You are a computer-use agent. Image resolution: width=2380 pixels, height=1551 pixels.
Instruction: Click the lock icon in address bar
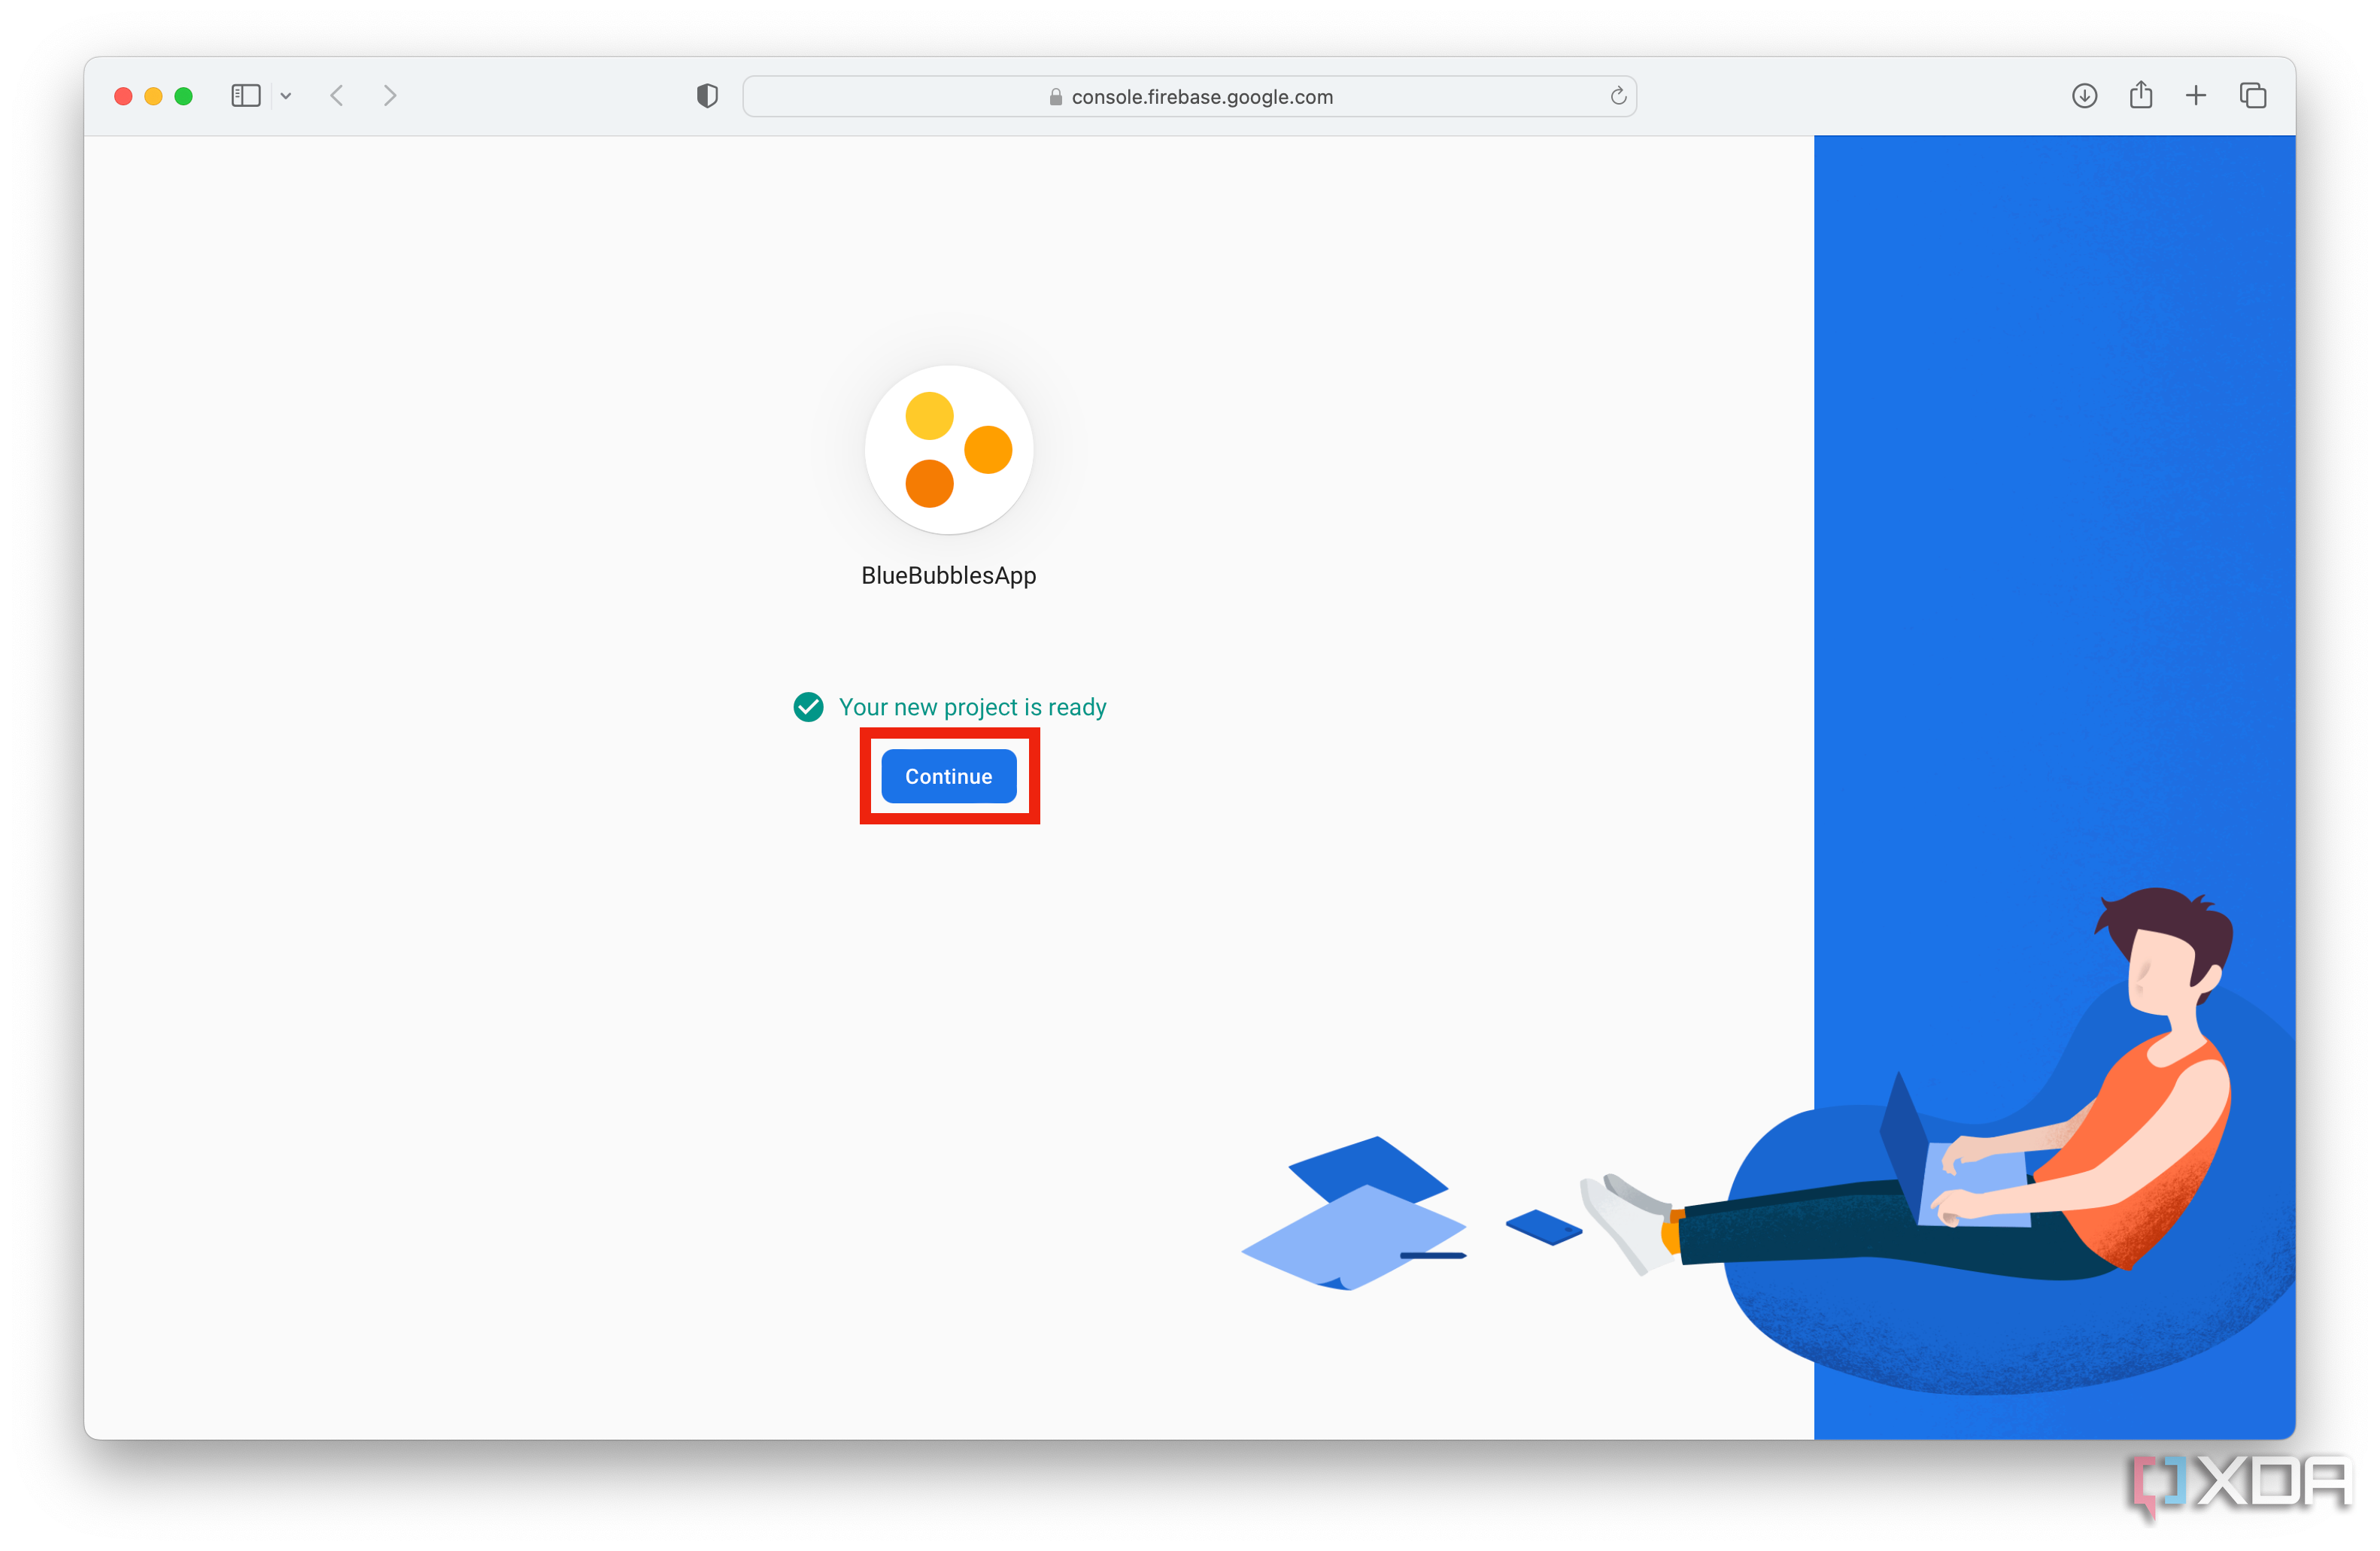pyautogui.click(x=1055, y=97)
